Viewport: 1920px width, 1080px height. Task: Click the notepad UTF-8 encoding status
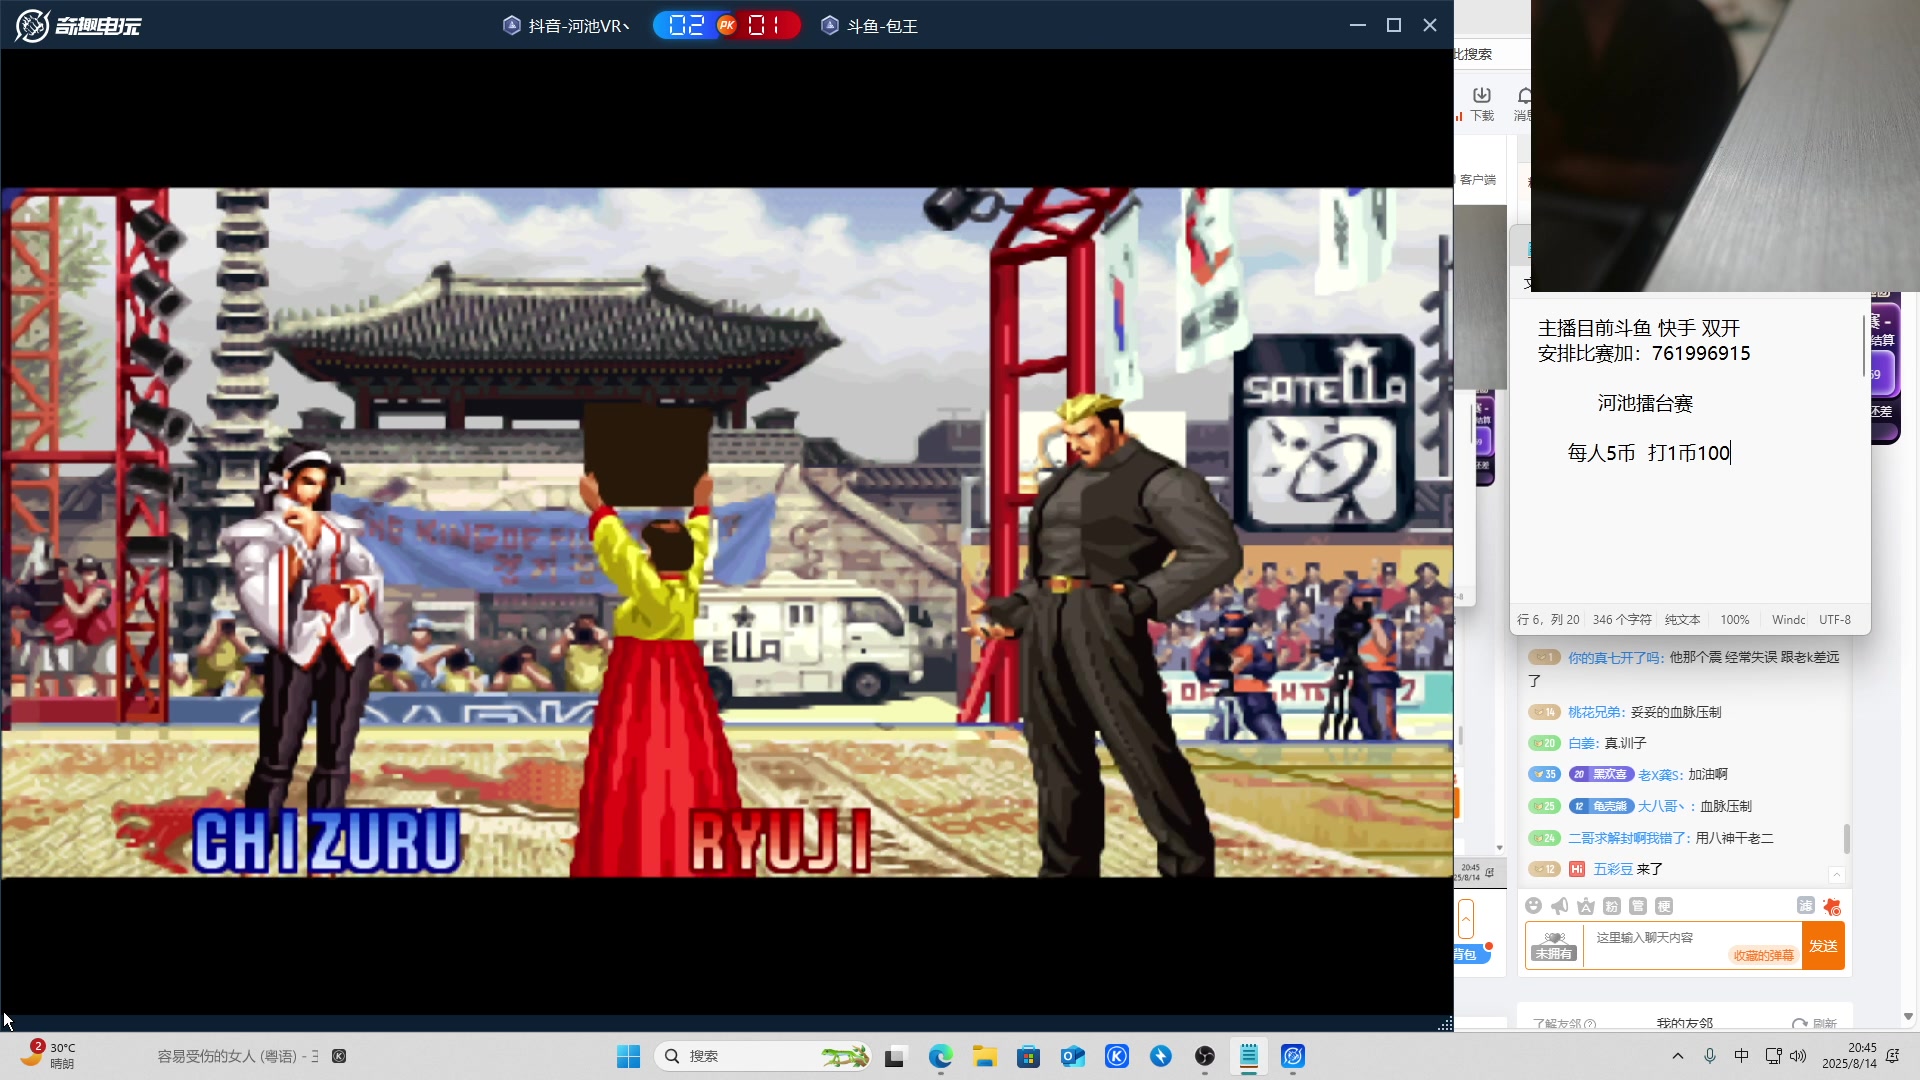(1835, 620)
